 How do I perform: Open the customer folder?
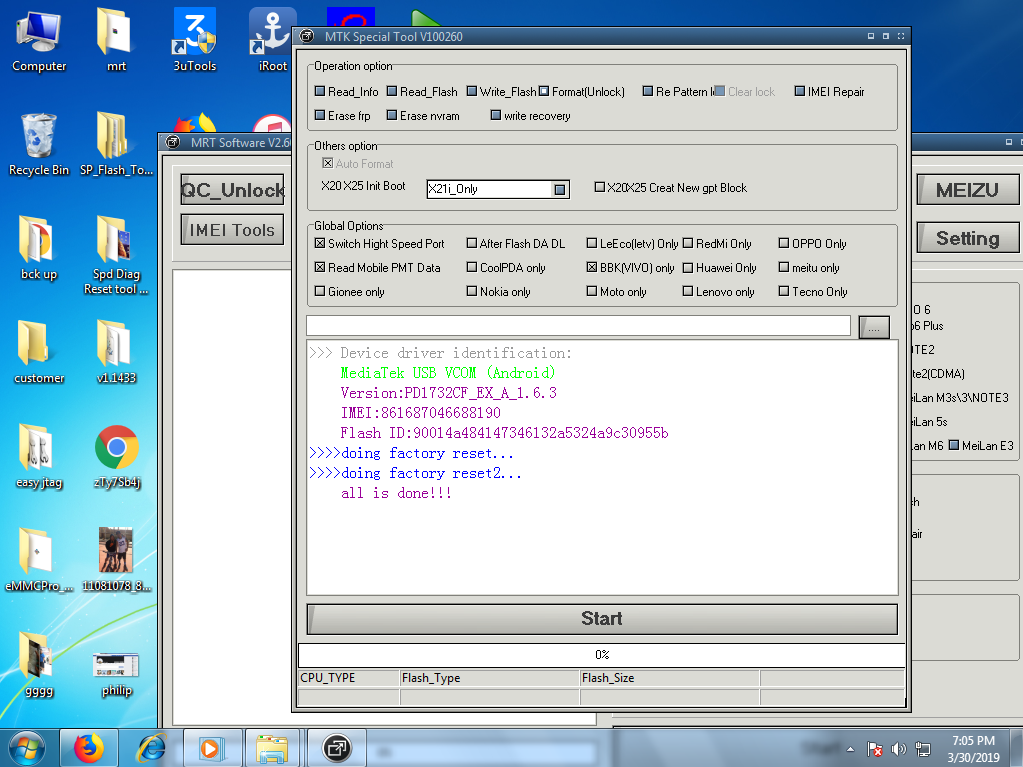point(38,352)
